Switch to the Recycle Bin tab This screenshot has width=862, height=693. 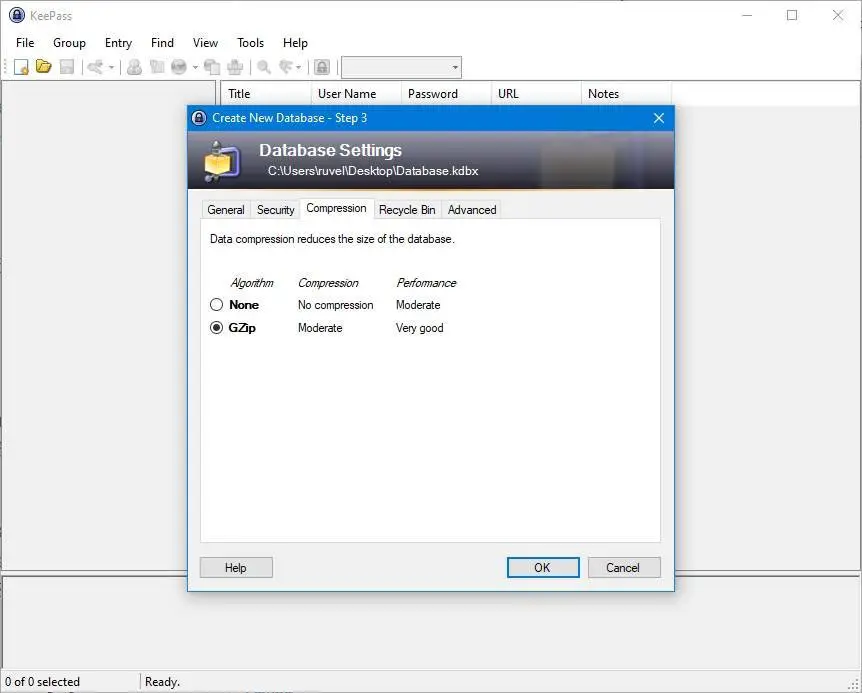point(407,210)
